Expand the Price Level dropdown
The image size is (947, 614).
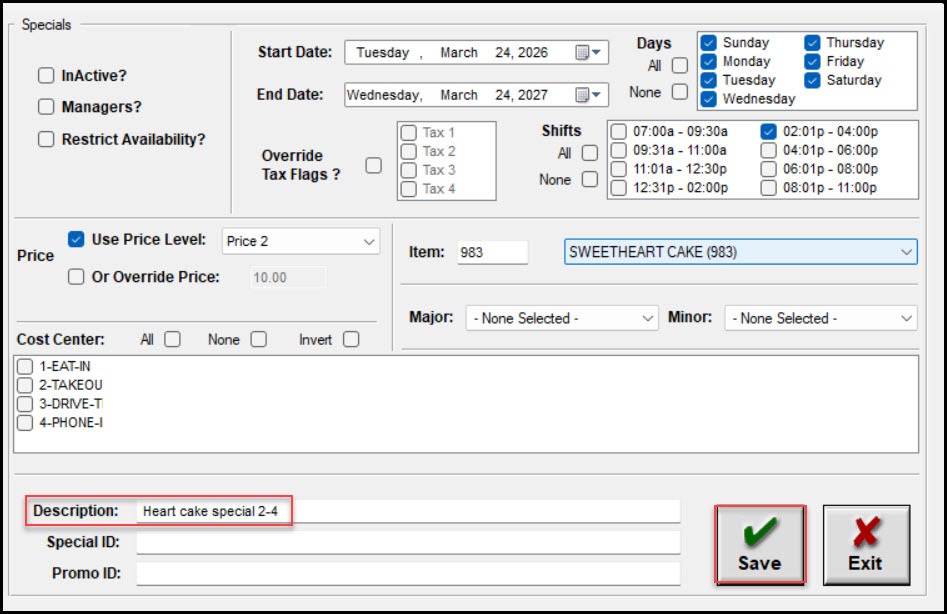click(368, 242)
